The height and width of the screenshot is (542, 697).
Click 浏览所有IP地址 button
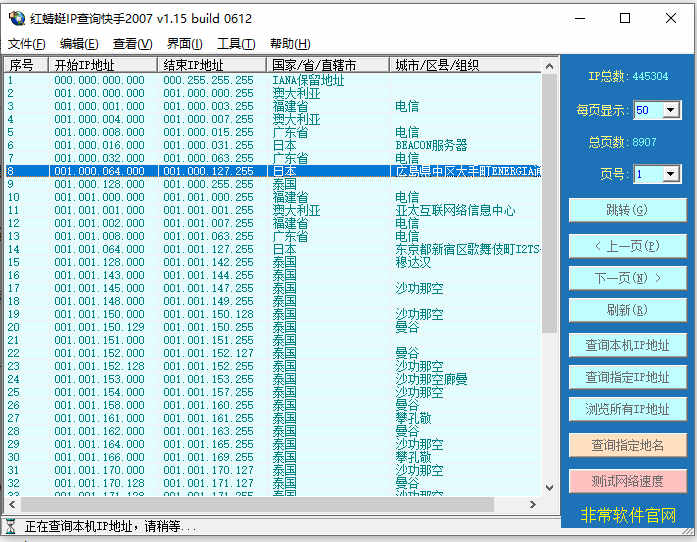627,409
